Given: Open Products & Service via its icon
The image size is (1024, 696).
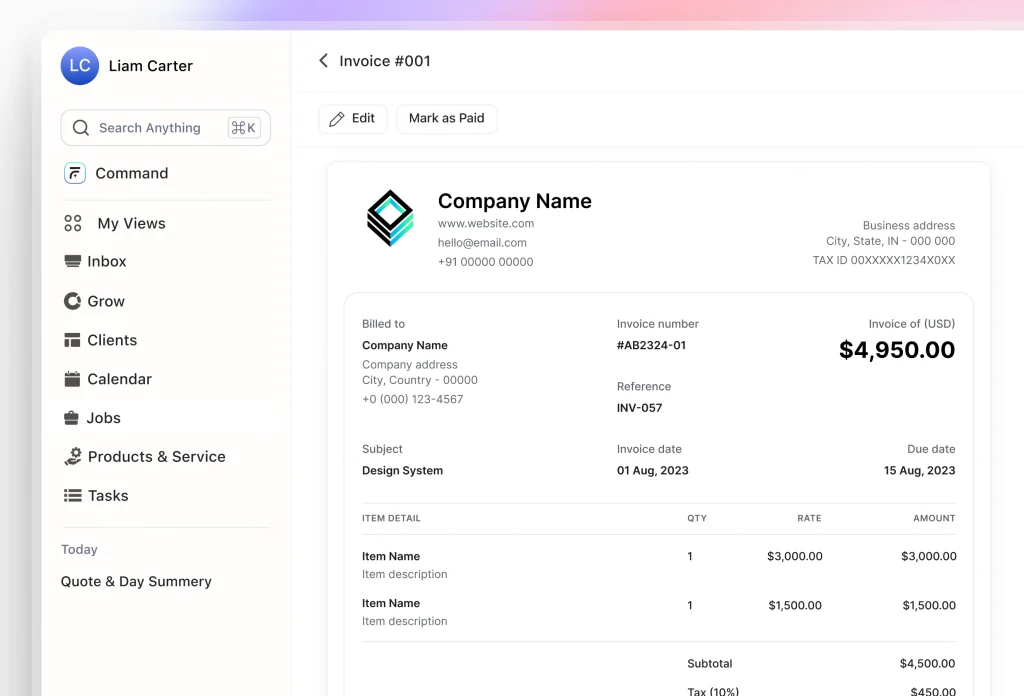Looking at the screenshot, I should pos(72,456).
